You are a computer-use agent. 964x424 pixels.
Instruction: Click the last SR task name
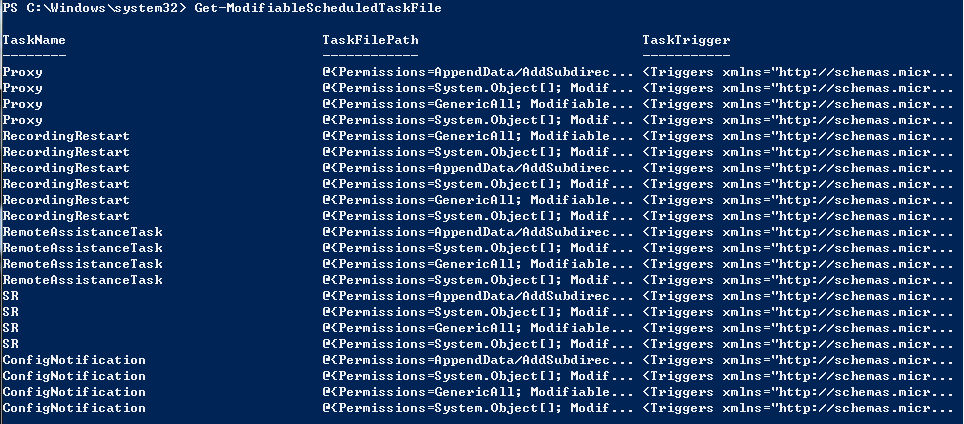click(x=10, y=344)
